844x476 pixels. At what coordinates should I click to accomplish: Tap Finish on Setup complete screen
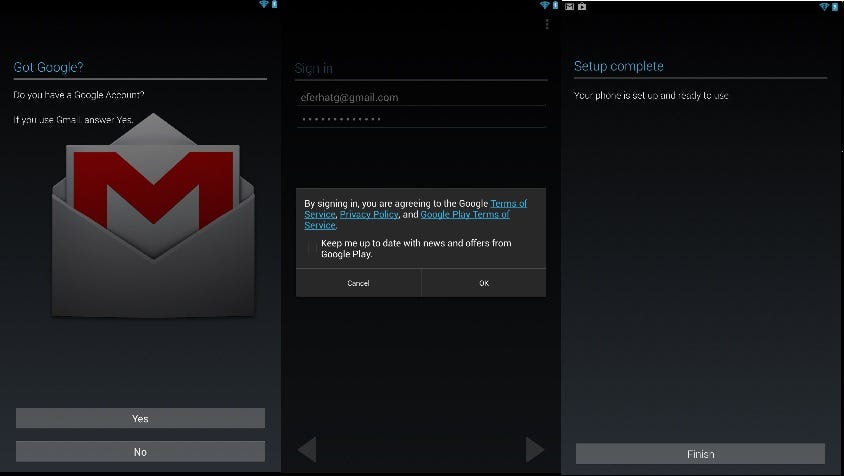pos(700,454)
